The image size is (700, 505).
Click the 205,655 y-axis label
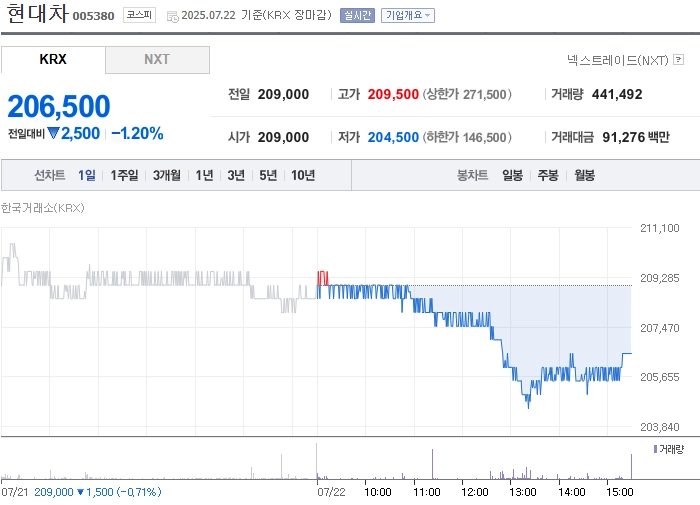[x=660, y=377]
